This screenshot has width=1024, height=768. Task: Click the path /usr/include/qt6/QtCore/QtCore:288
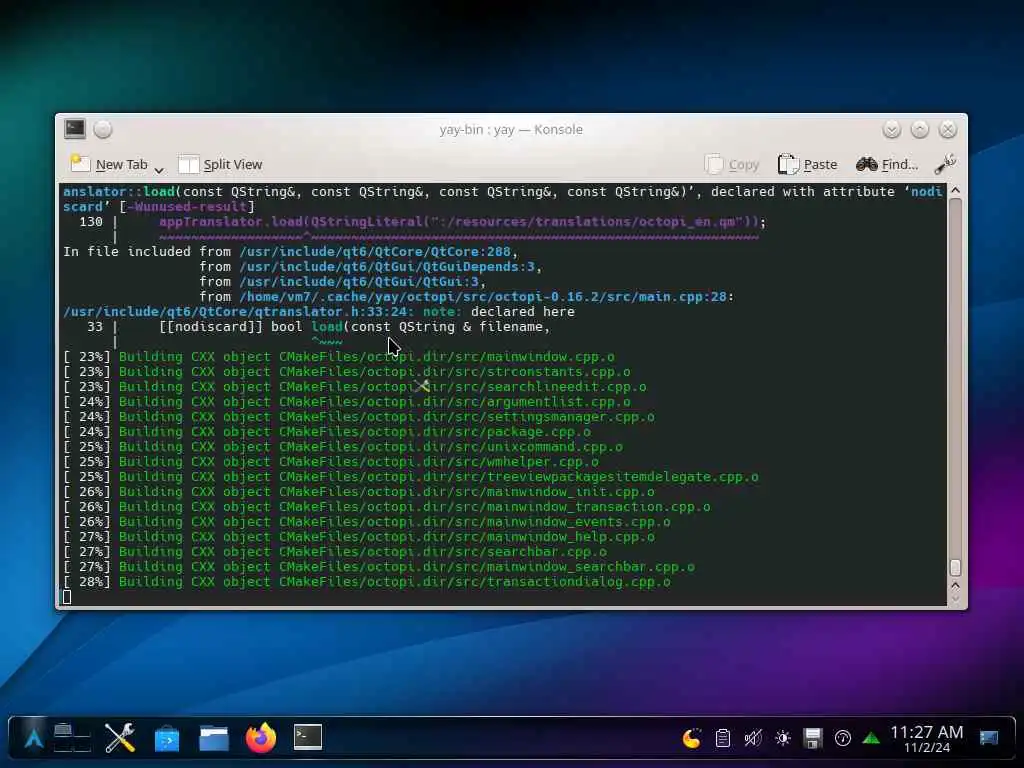[374, 251]
